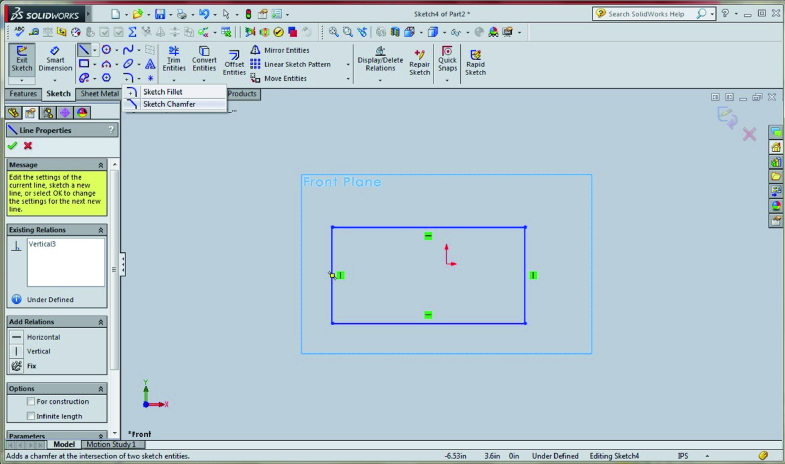Select Mirror Entities
This screenshot has height=464, width=785.
(x=280, y=50)
